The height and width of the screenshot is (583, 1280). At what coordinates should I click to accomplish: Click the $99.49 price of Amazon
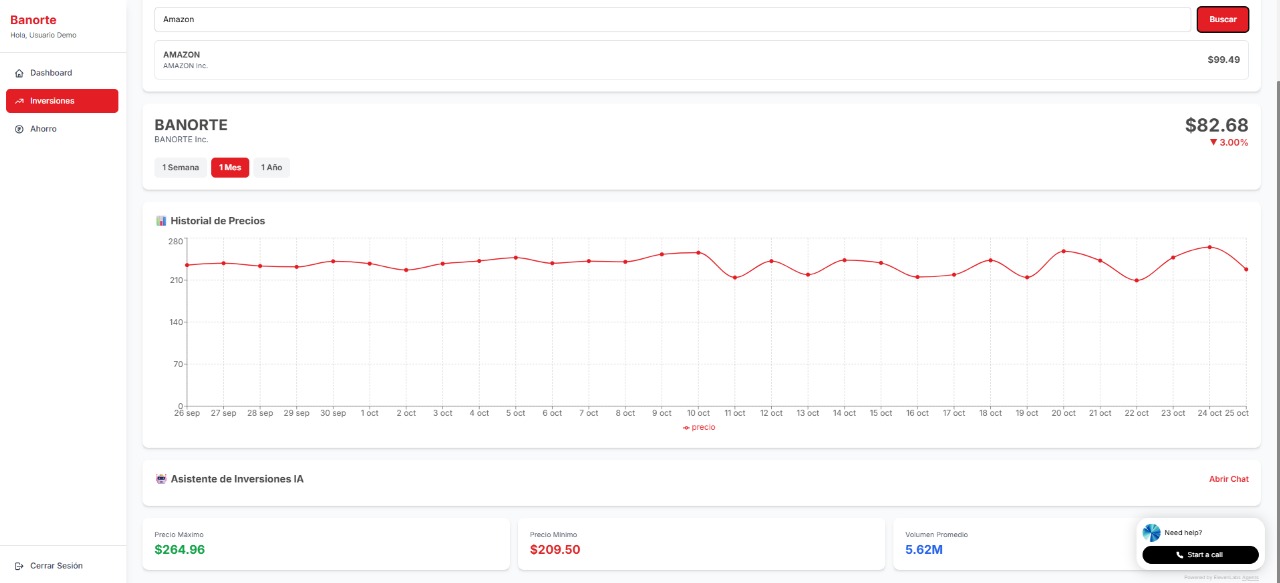tap(1224, 60)
